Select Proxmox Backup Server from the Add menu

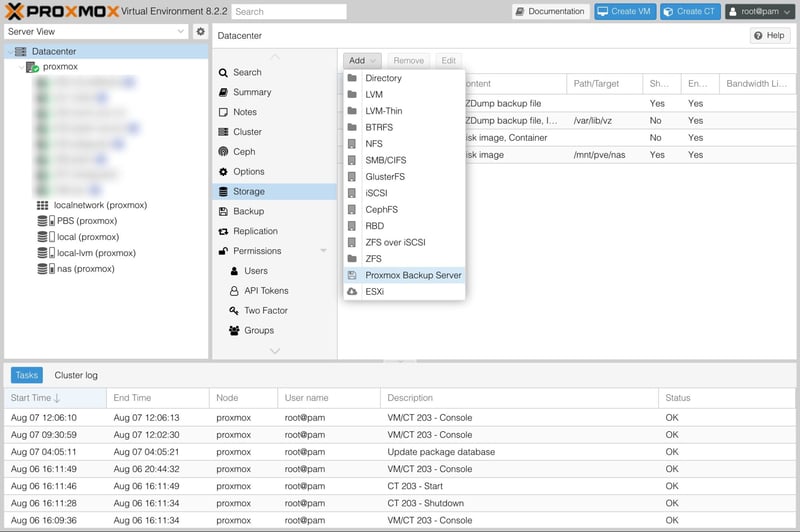point(412,275)
